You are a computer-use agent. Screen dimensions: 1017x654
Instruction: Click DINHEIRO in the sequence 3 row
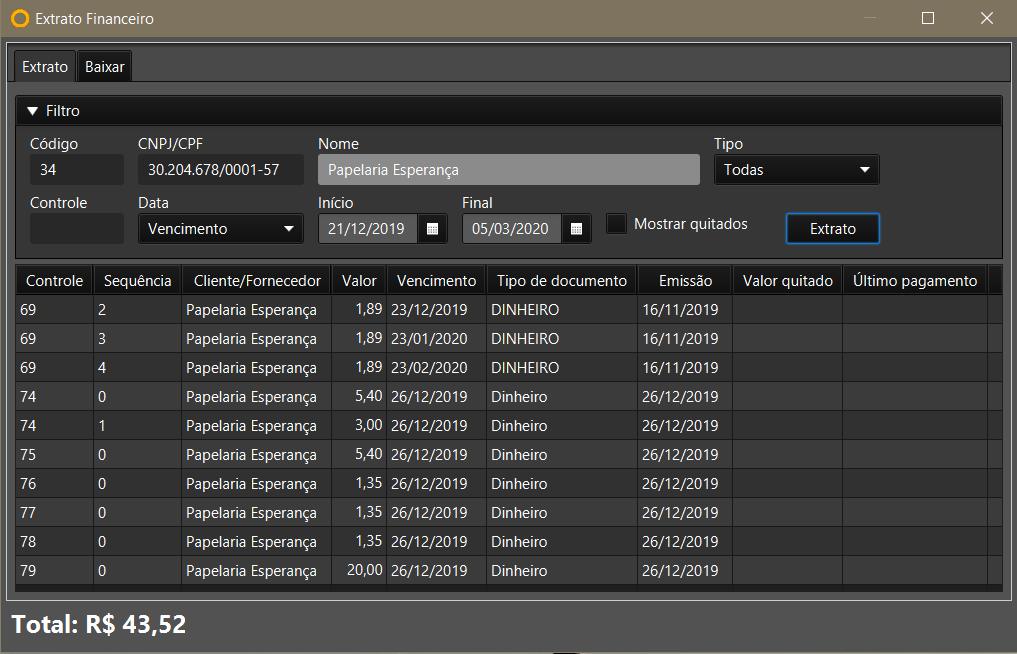click(x=525, y=339)
